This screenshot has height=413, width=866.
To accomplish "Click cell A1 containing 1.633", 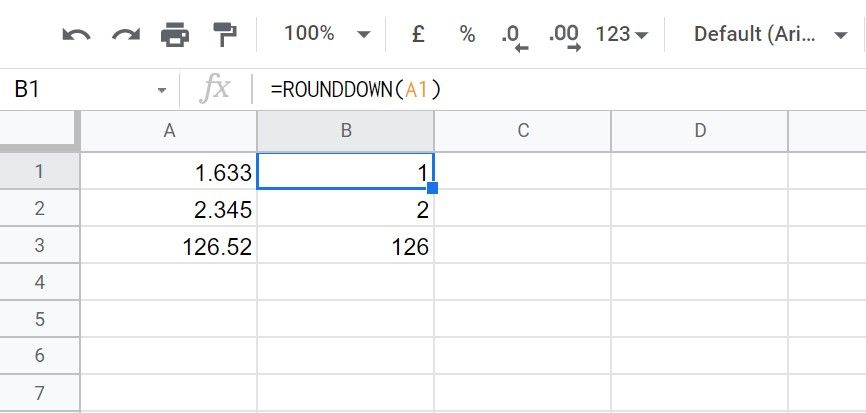I will coord(168,172).
